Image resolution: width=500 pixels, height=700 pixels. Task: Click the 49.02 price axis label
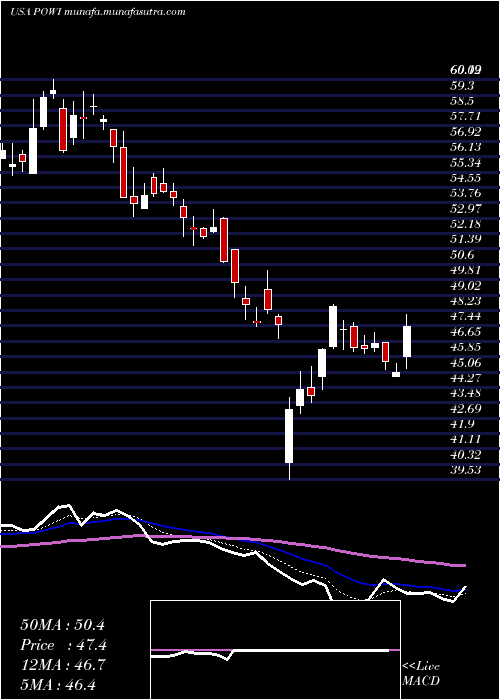[x=467, y=285]
